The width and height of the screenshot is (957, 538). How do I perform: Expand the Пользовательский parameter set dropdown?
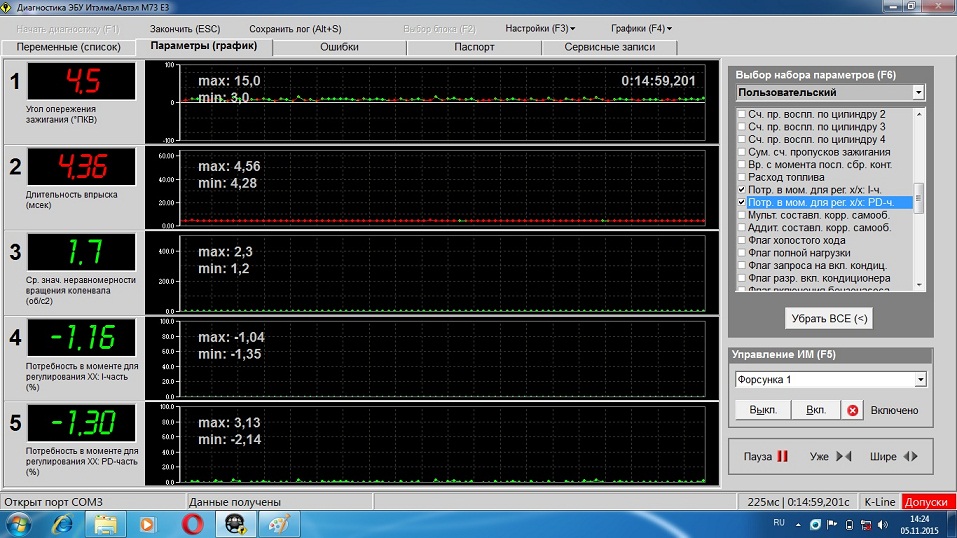click(x=918, y=92)
